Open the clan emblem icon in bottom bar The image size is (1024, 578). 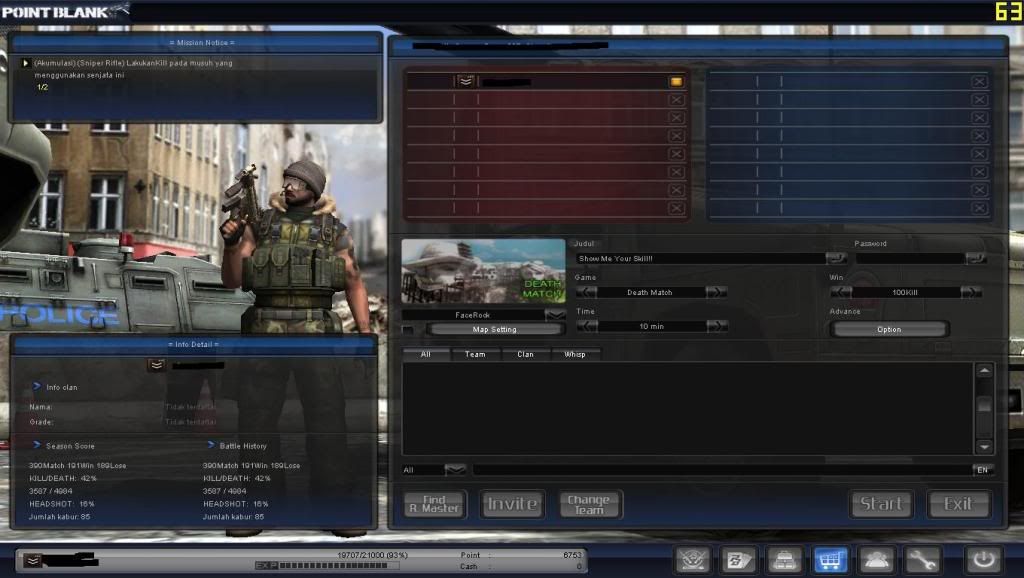pyautogui.click(x=693, y=560)
